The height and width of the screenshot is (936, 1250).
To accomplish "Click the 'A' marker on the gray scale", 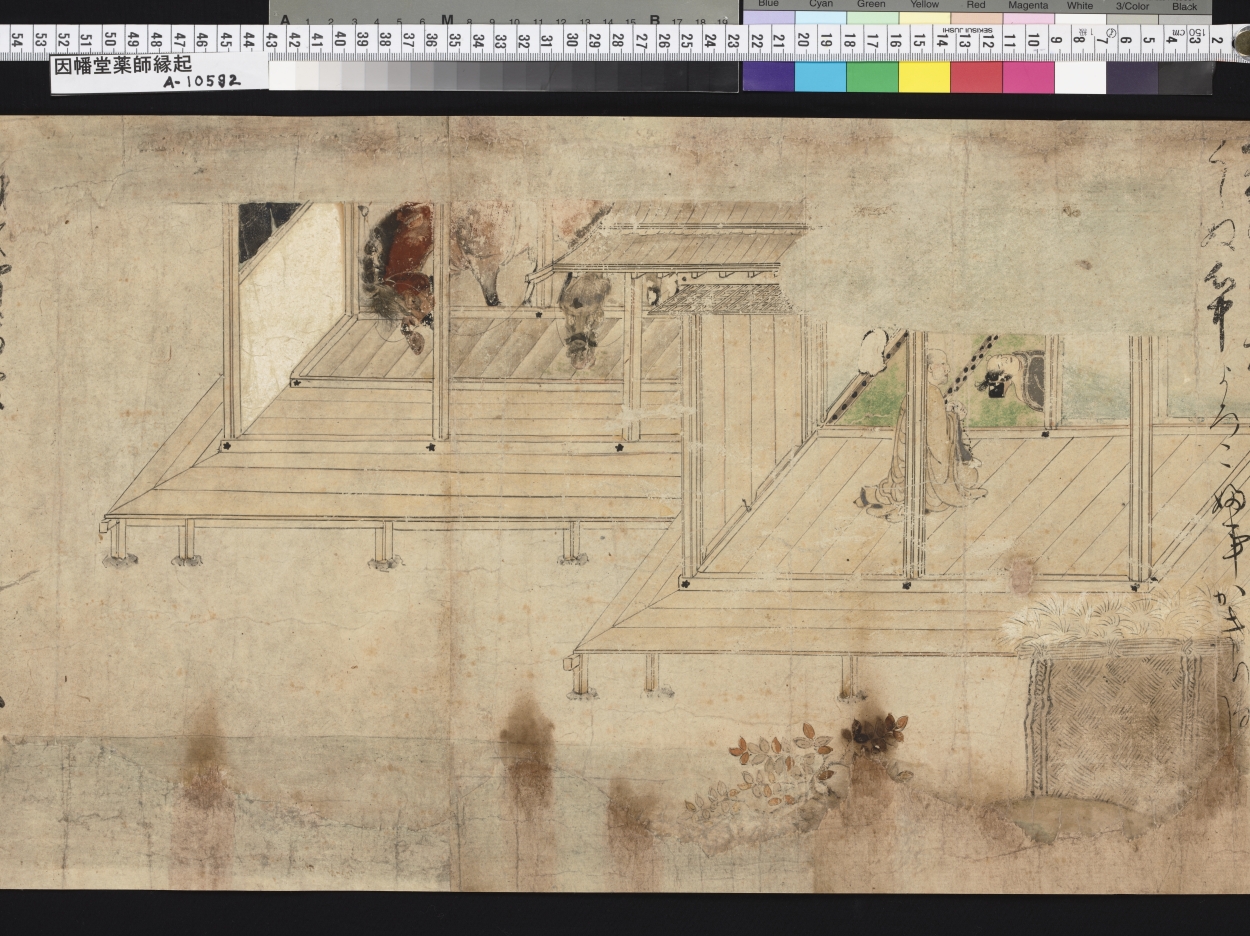I will 285,19.
